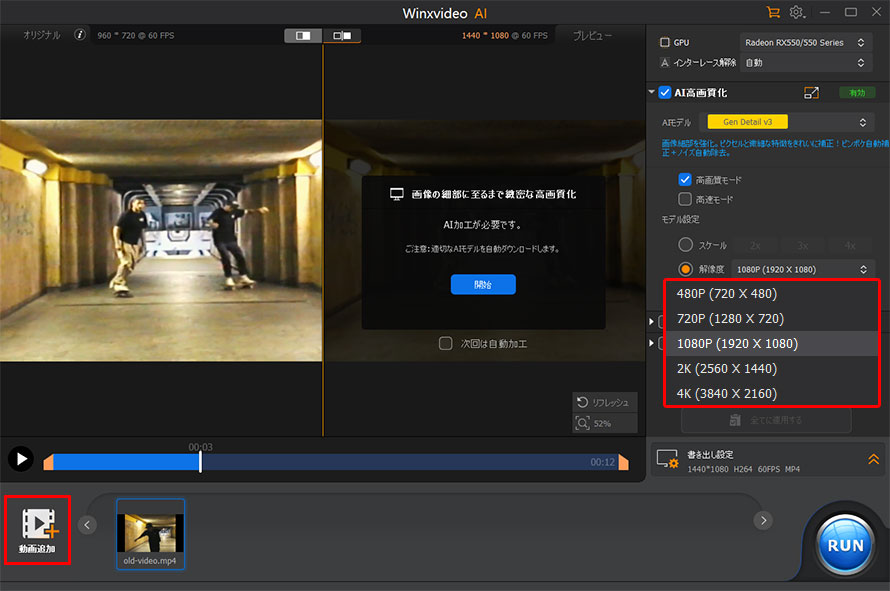Open the インターレース解除 dropdown
This screenshot has width=890, height=591.
(806, 62)
